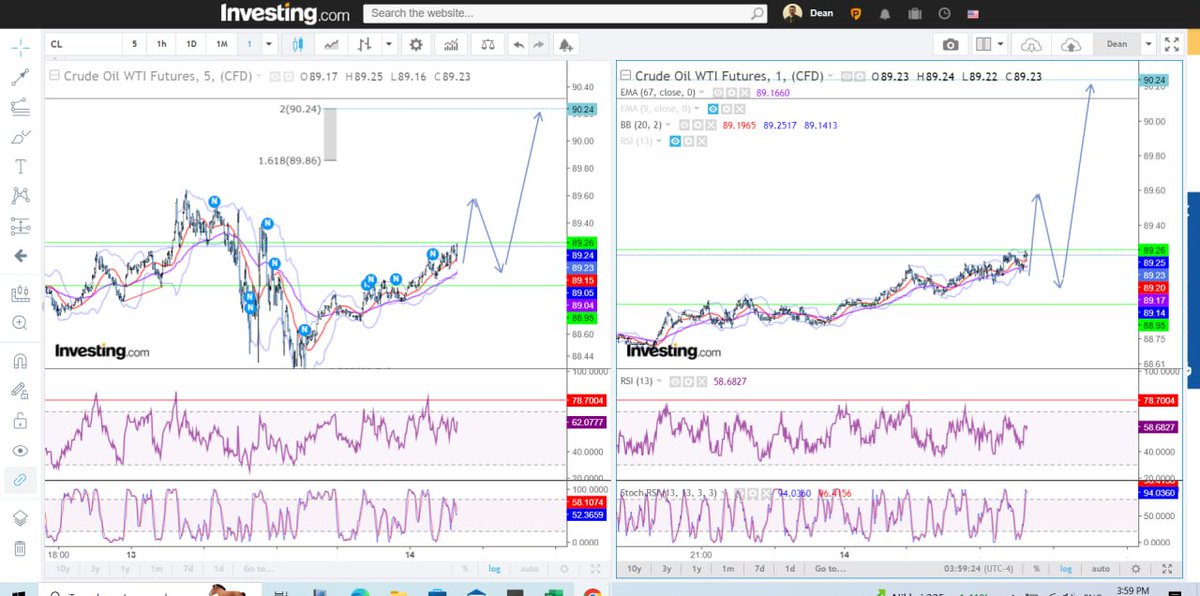Create an alert with bell icon
The height and width of the screenshot is (596, 1200).
click(x=566, y=44)
